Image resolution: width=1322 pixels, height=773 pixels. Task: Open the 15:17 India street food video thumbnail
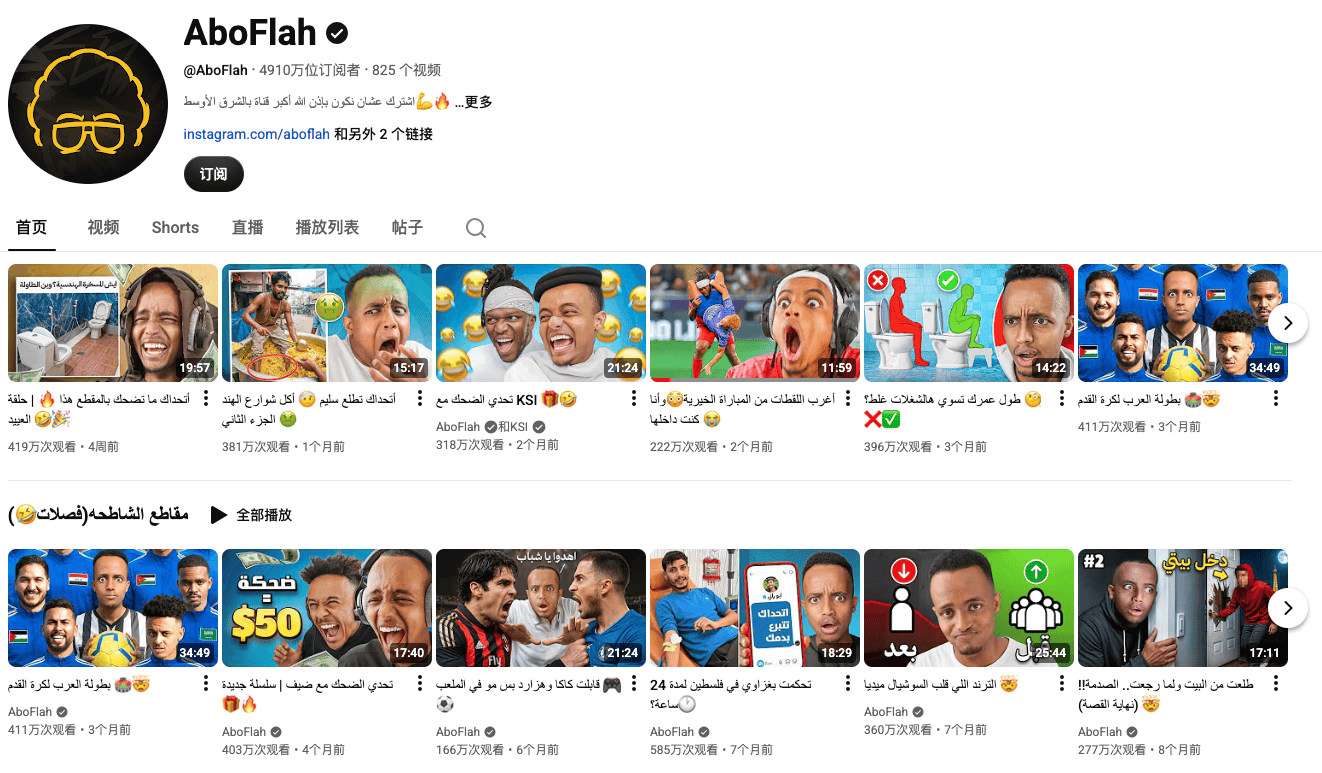pyautogui.click(x=327, y=323)
